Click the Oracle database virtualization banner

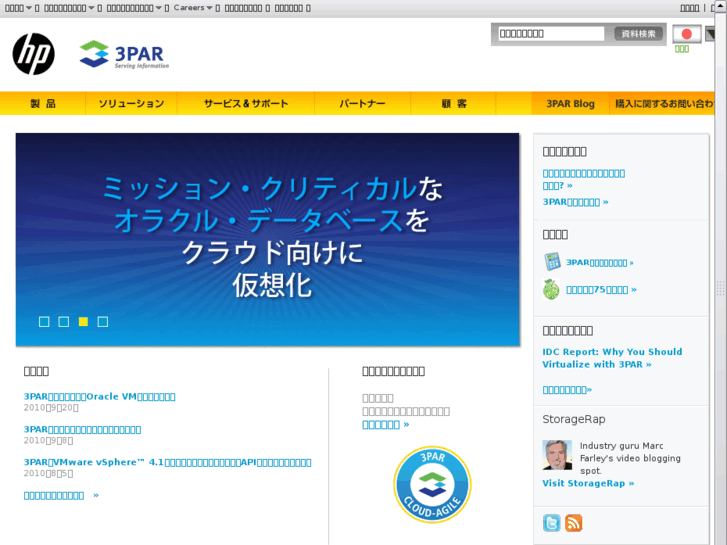tap(268, 239)
